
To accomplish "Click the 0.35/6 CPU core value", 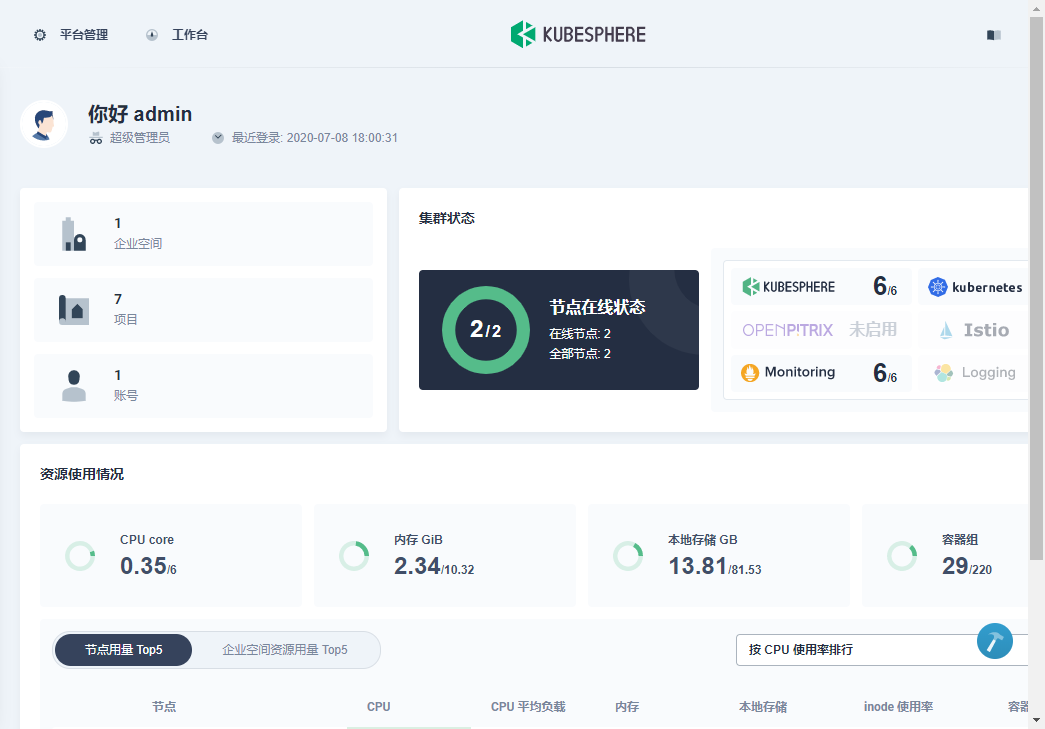I will click(x=148, y=566).
